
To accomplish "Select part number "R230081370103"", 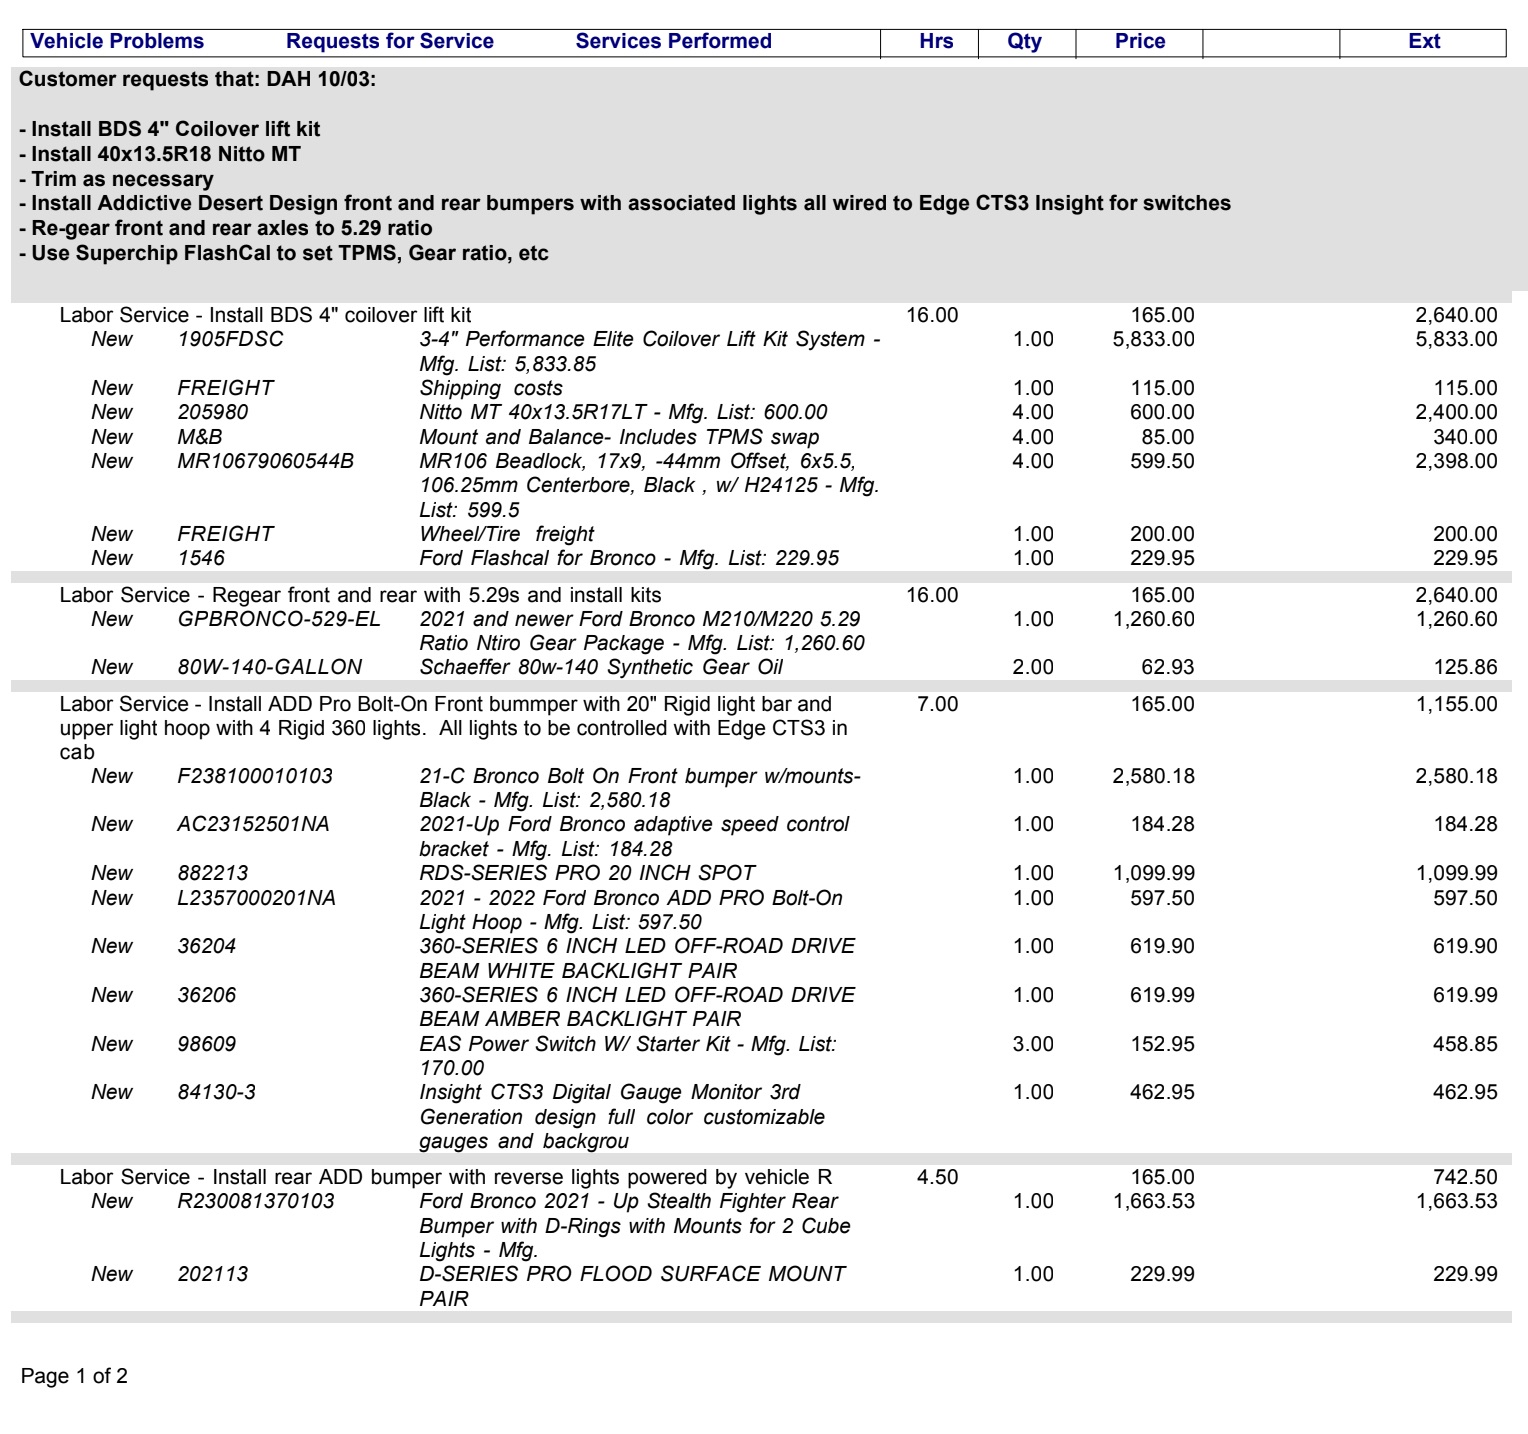I will point(256,1202).
